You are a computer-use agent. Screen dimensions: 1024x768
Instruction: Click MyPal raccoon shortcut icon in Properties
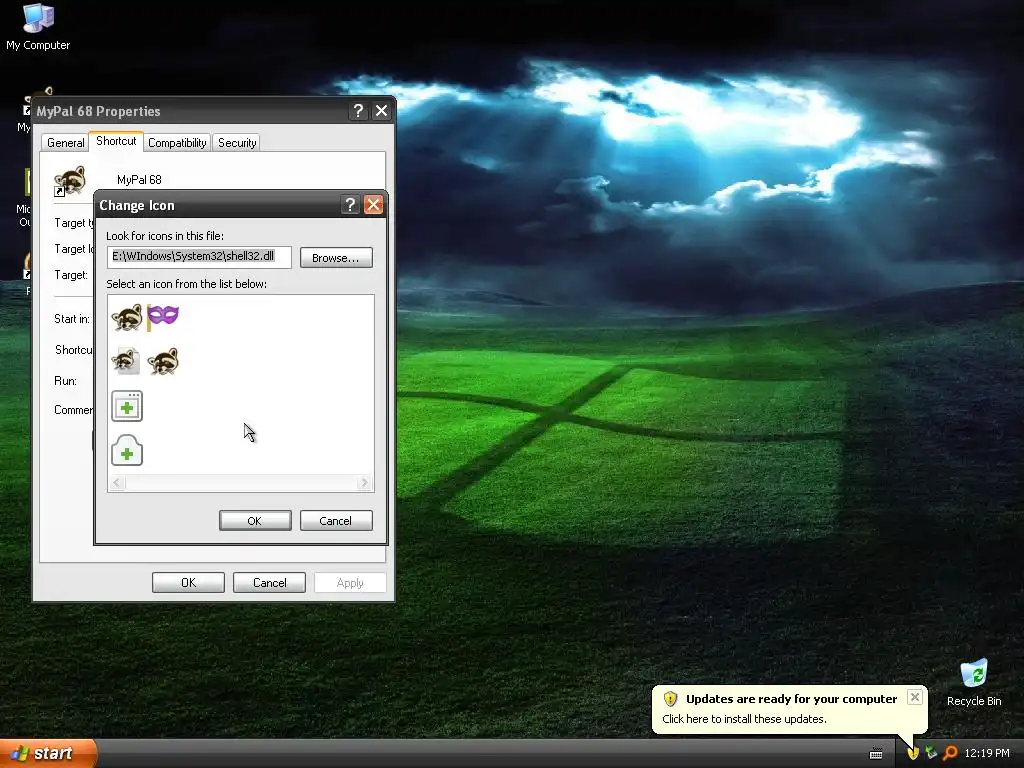[70, 180]
